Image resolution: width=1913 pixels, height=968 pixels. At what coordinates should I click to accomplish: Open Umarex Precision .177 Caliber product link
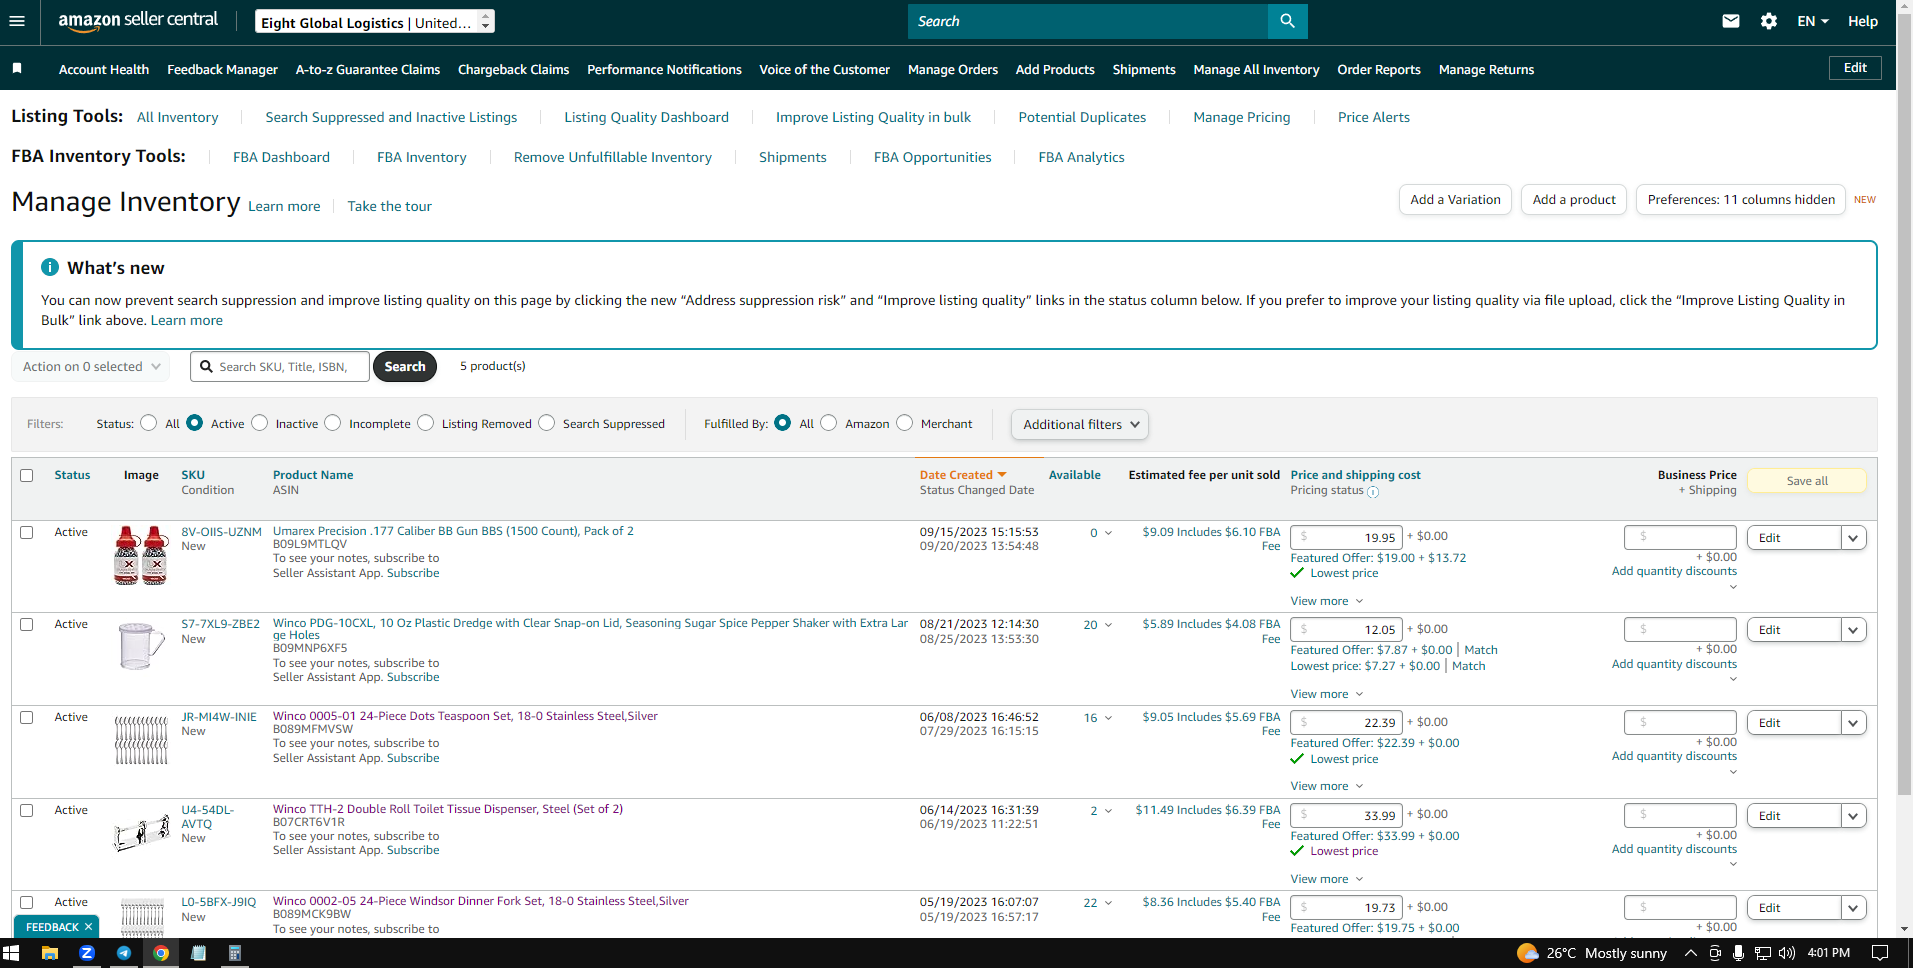[453, 531]
